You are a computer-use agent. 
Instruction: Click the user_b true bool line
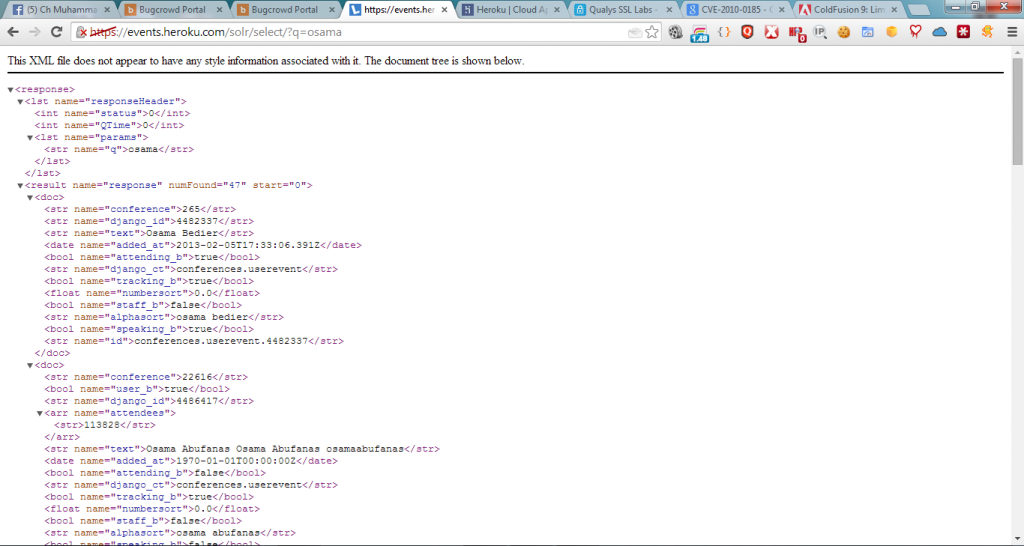click(x=137, y=389)
